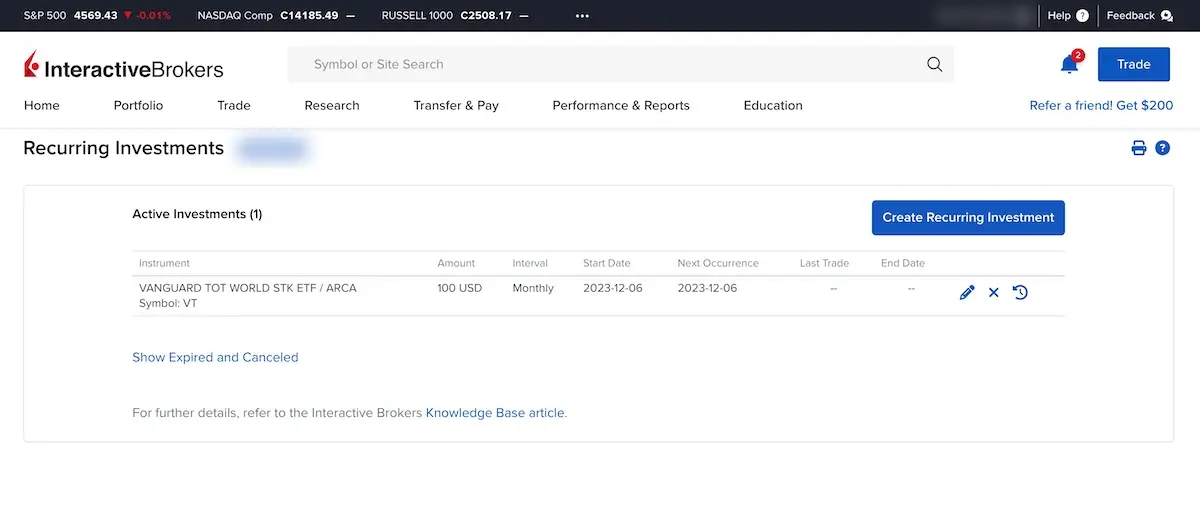Screen dimensions: 1200x518
Task: Click Create Recurring Investment
Action: coord(968,217)
